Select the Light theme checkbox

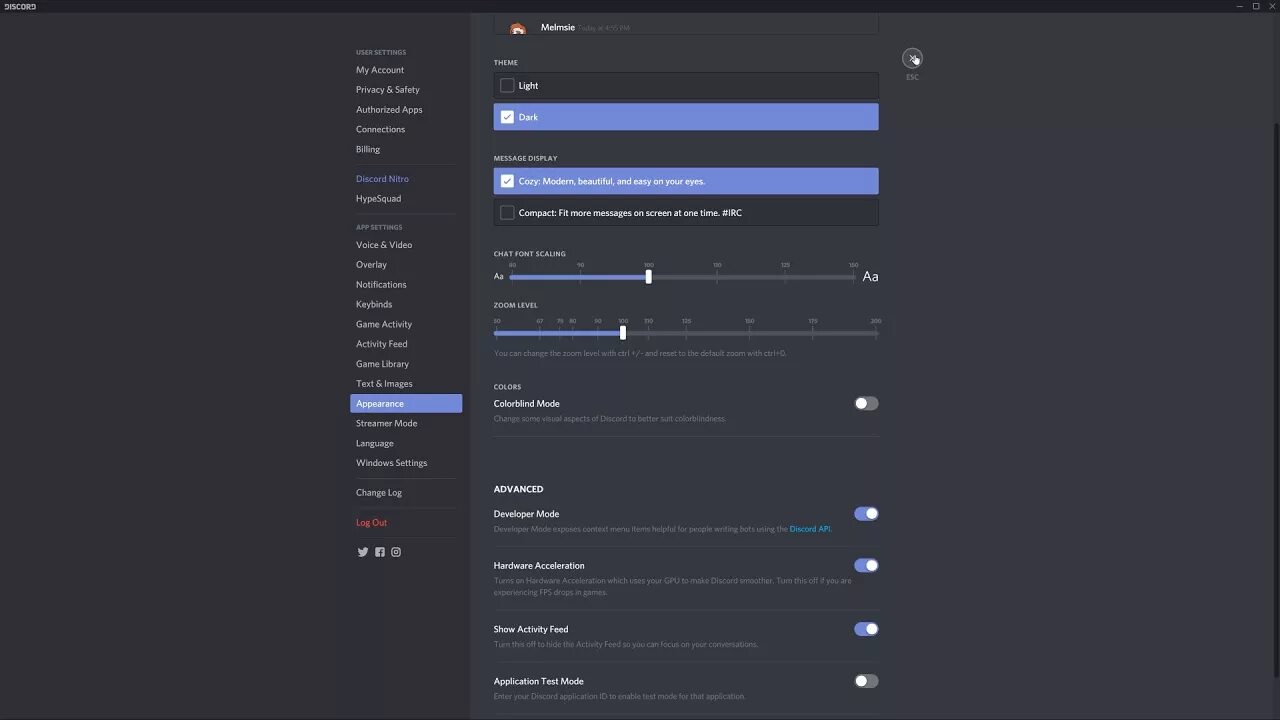[507, 86]
